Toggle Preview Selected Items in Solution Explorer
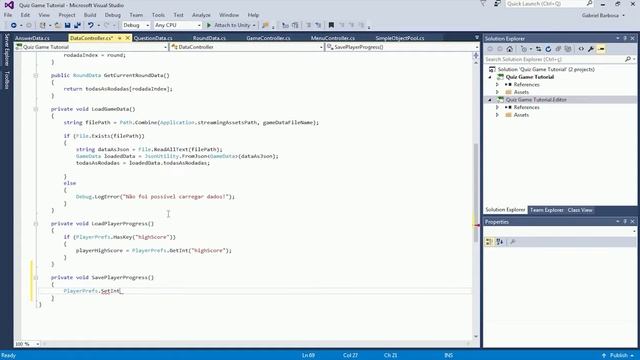 tap(601, 49)
